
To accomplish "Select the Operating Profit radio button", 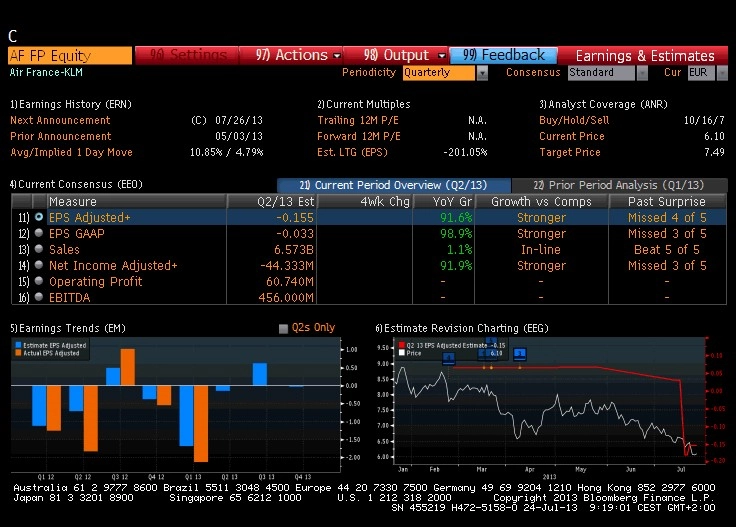I will pos(39,281).
